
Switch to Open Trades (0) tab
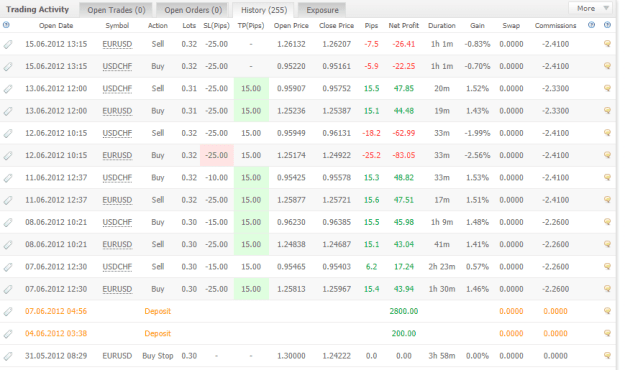point(116,10)
